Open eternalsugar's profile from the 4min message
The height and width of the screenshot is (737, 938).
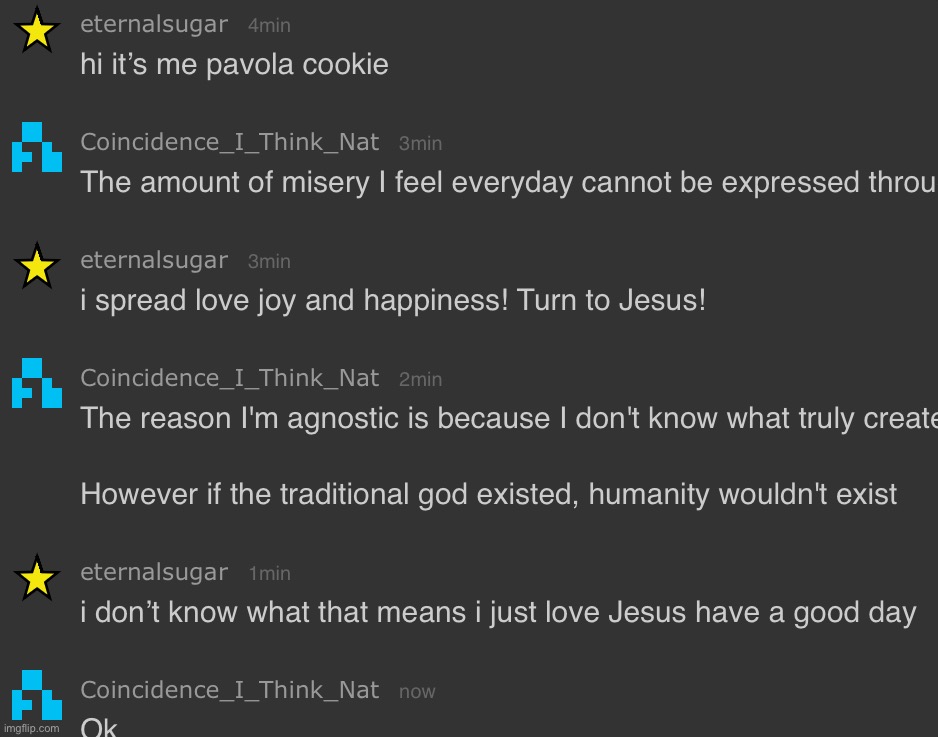(x=154, y=25)
